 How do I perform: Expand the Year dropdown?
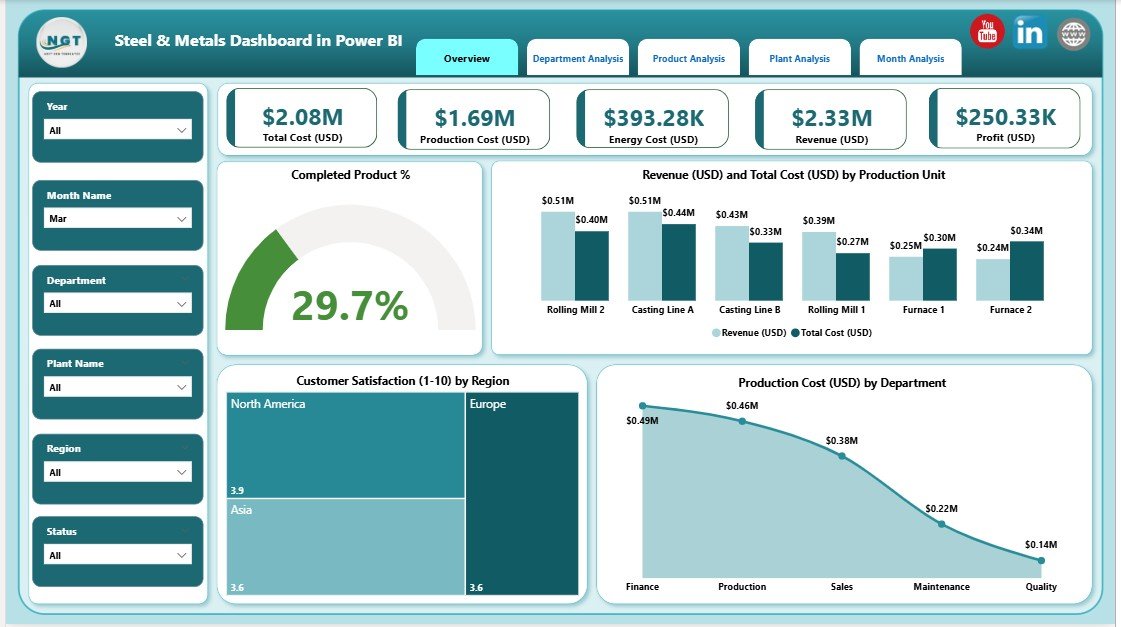pyautogui.click(x=118, y=130)
